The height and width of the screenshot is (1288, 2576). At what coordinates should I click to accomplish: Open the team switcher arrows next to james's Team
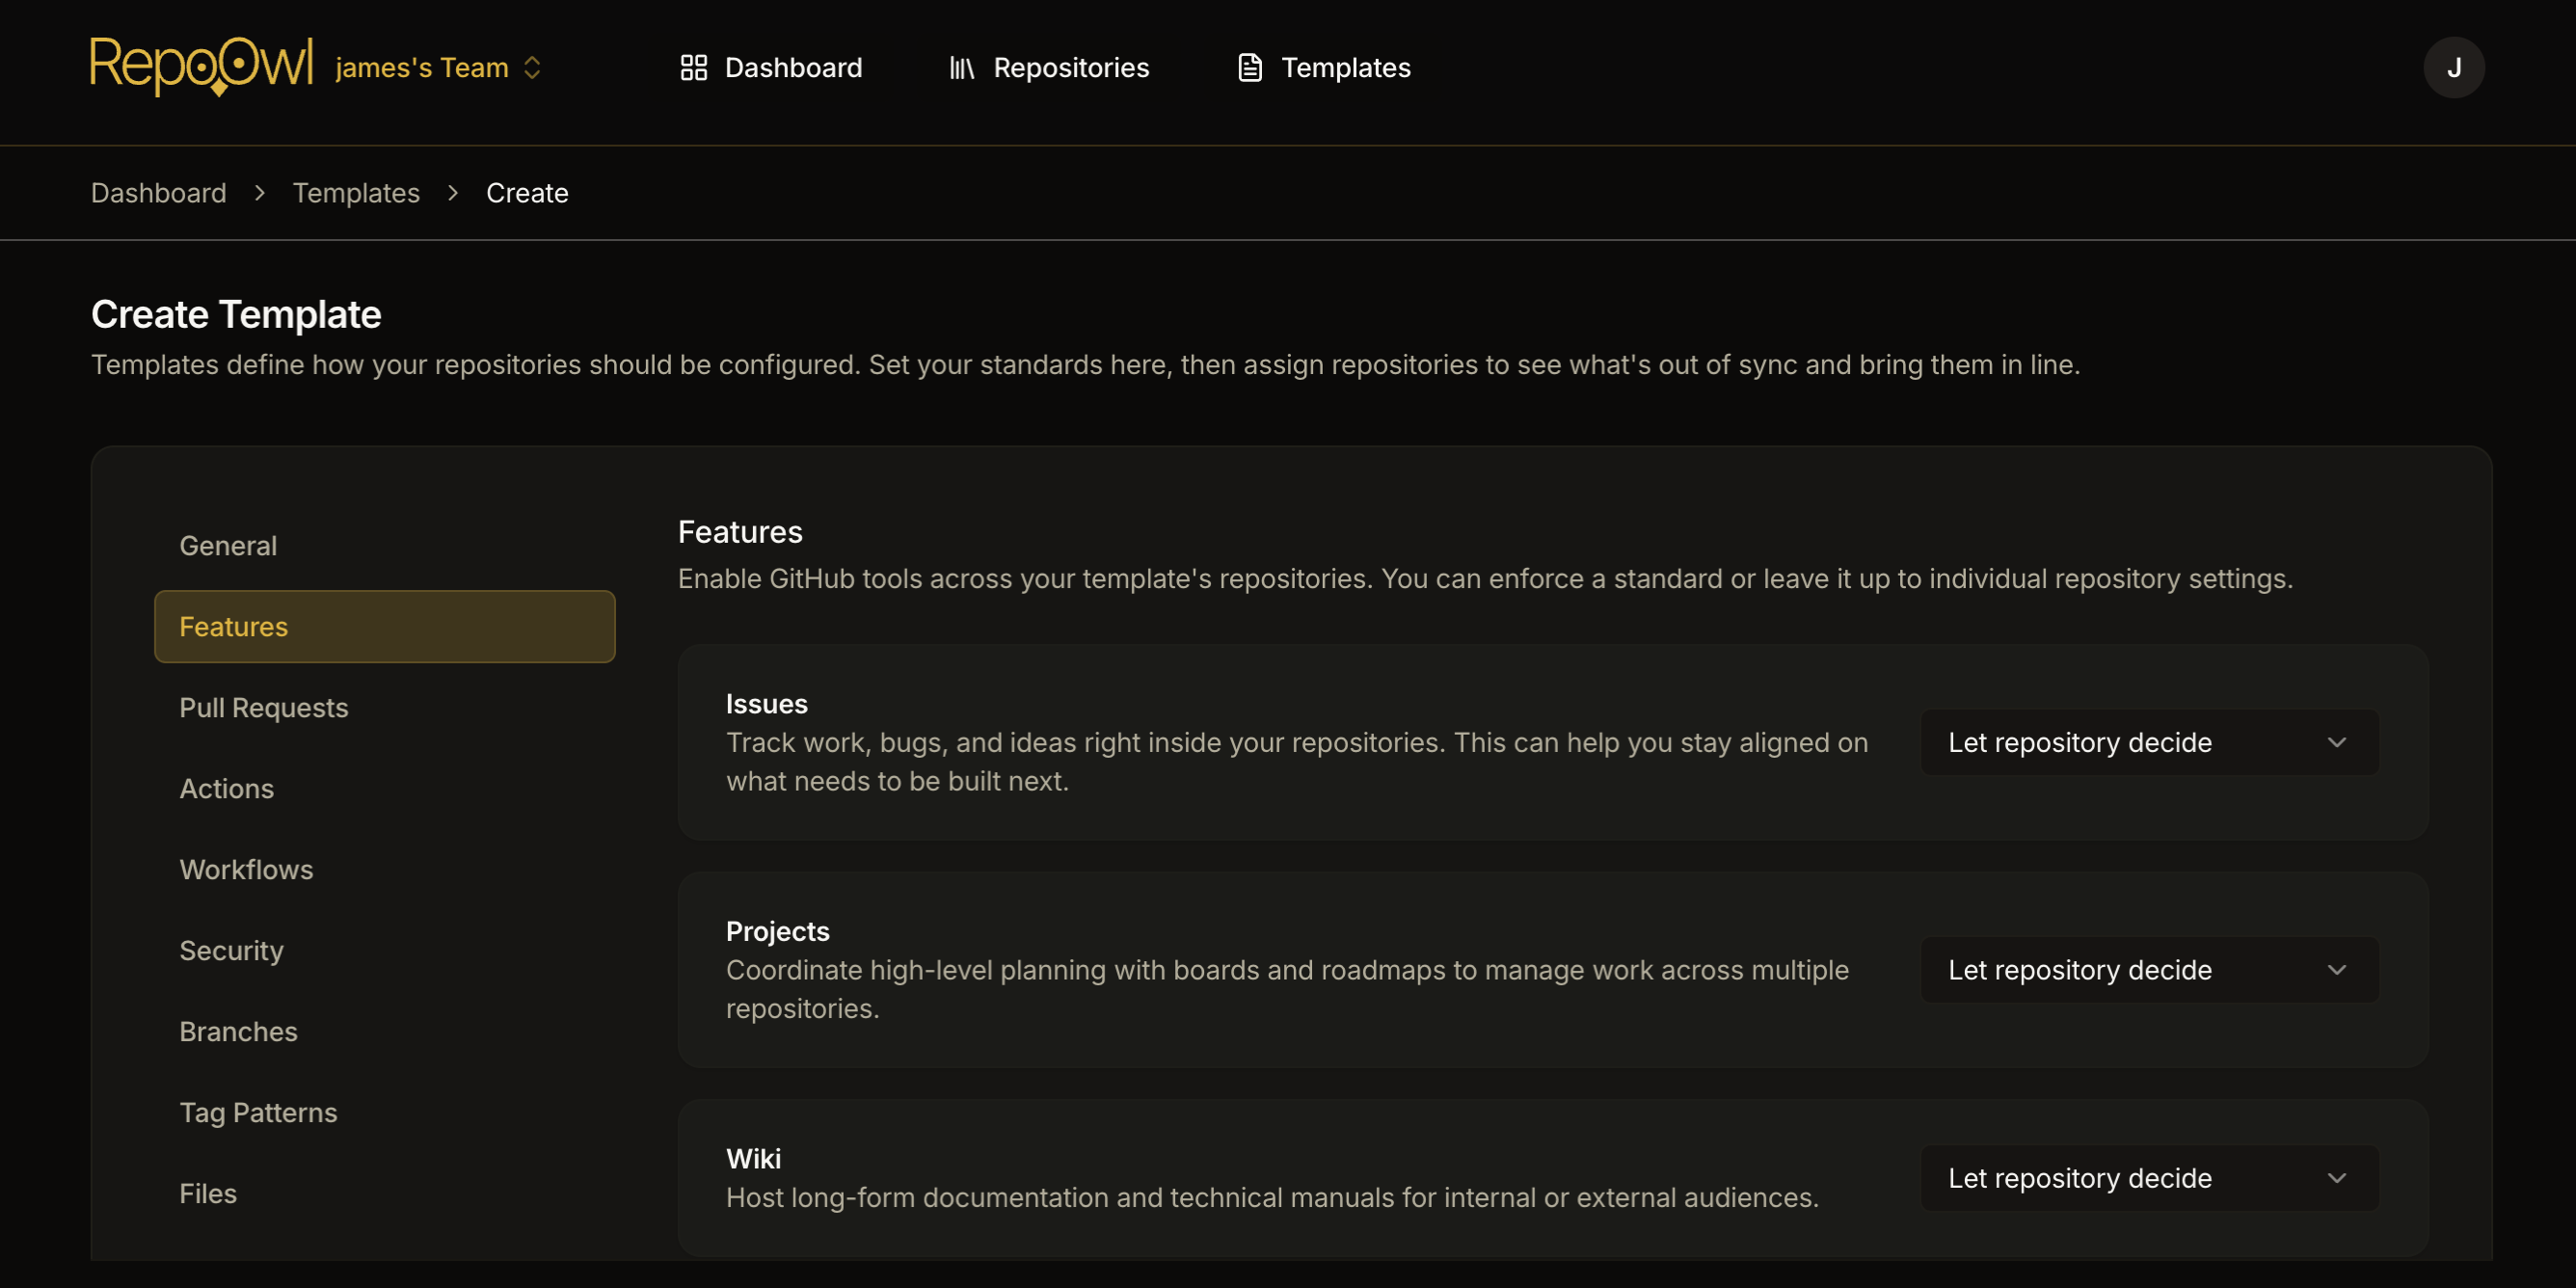pyautogui.click(x=533, y=67)
